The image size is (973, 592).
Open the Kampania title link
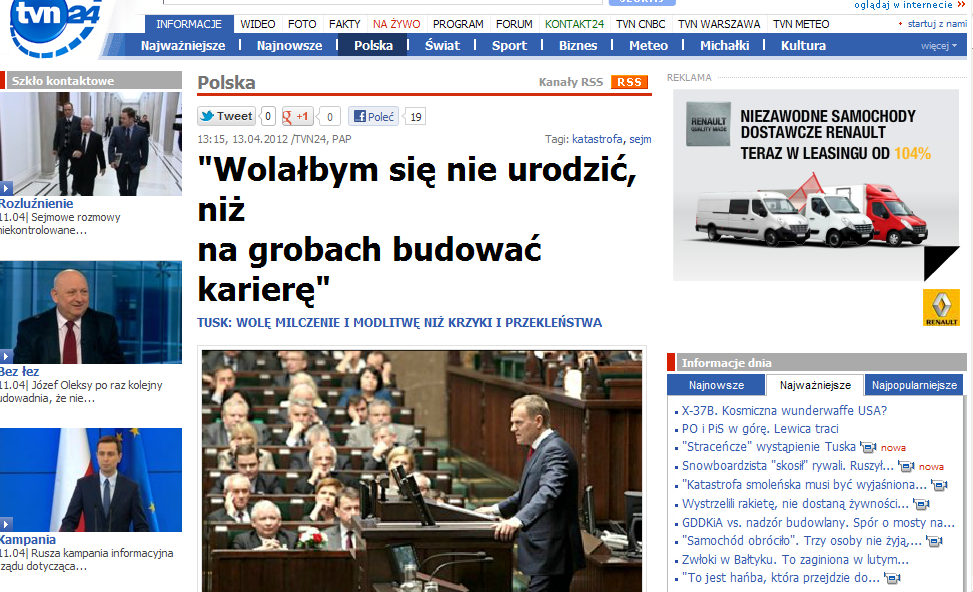point(28,540)
